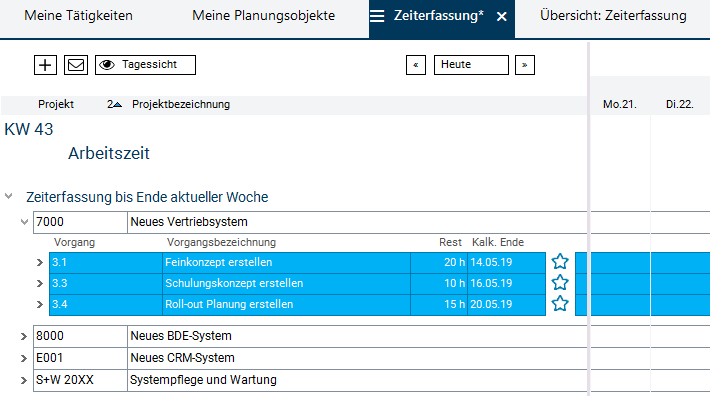Viewport: 710px width, 396px height.
Task: Expand task 3.3 row
Action: 40,283
